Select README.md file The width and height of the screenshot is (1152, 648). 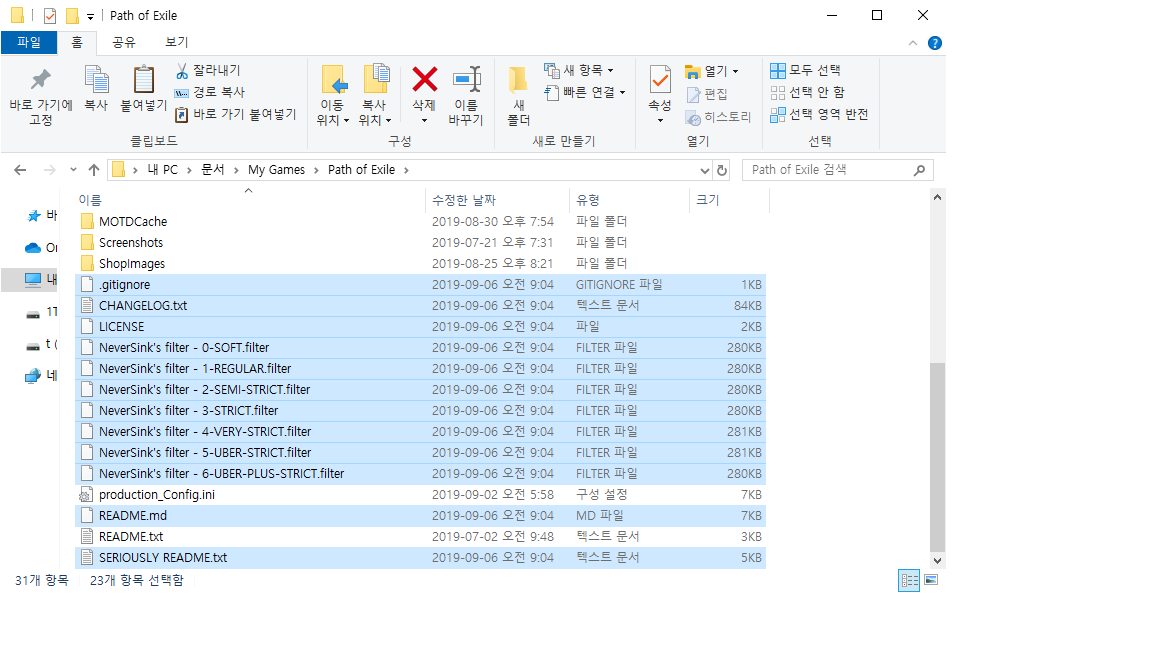[420, 516]
